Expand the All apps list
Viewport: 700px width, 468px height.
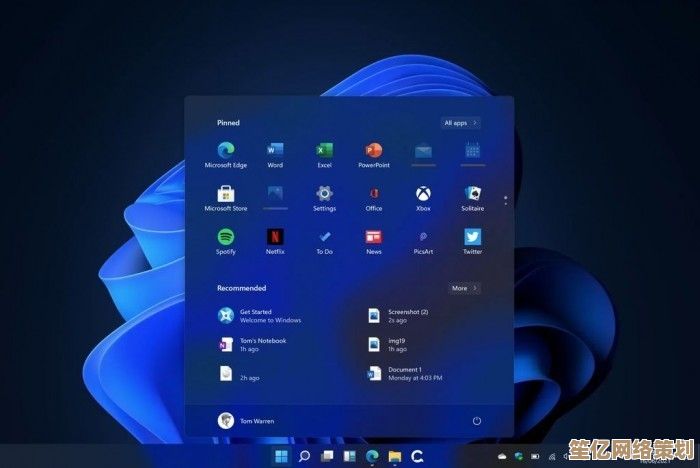point(460,123)
